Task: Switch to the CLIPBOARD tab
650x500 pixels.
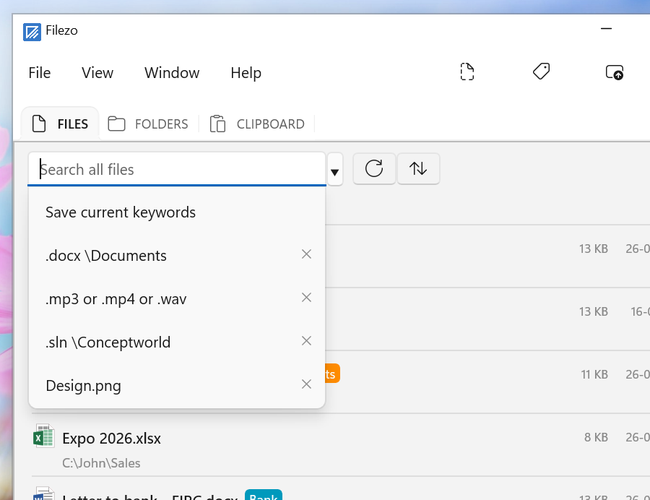Action: coord(257,124)
